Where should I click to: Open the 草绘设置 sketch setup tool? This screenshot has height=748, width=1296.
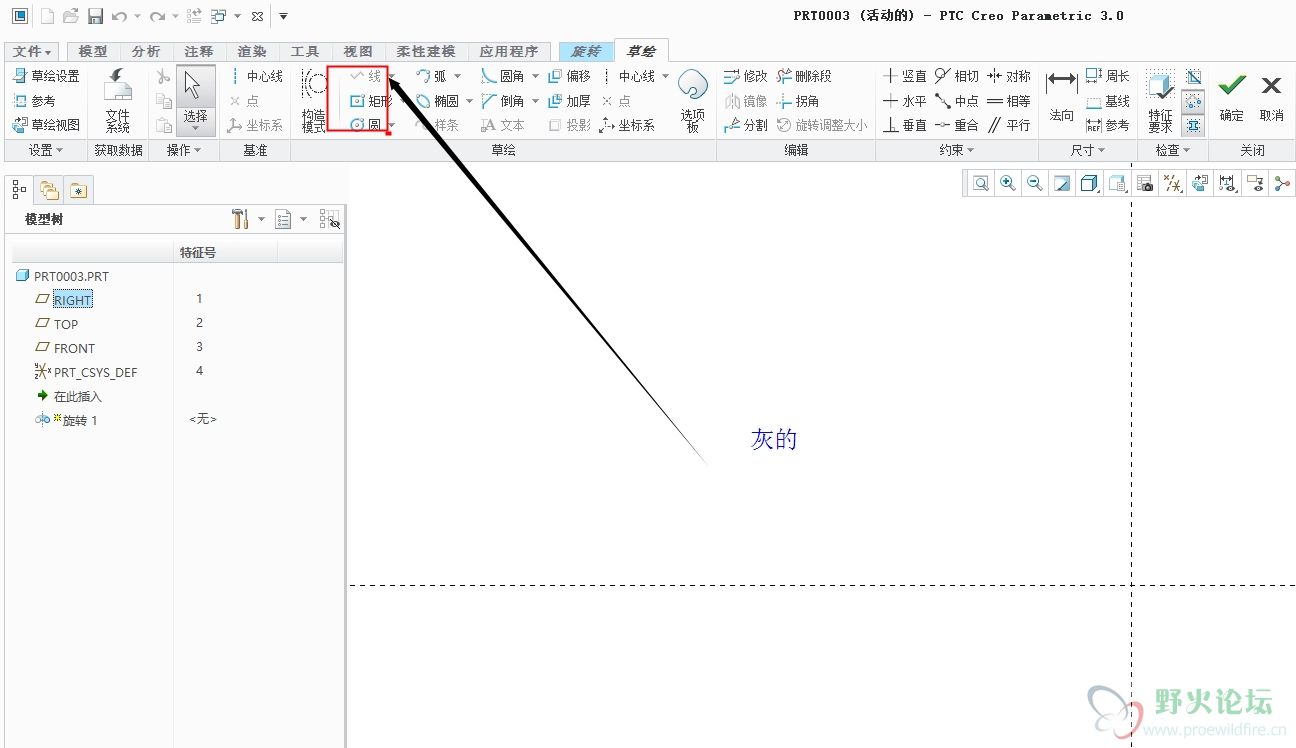46,76
